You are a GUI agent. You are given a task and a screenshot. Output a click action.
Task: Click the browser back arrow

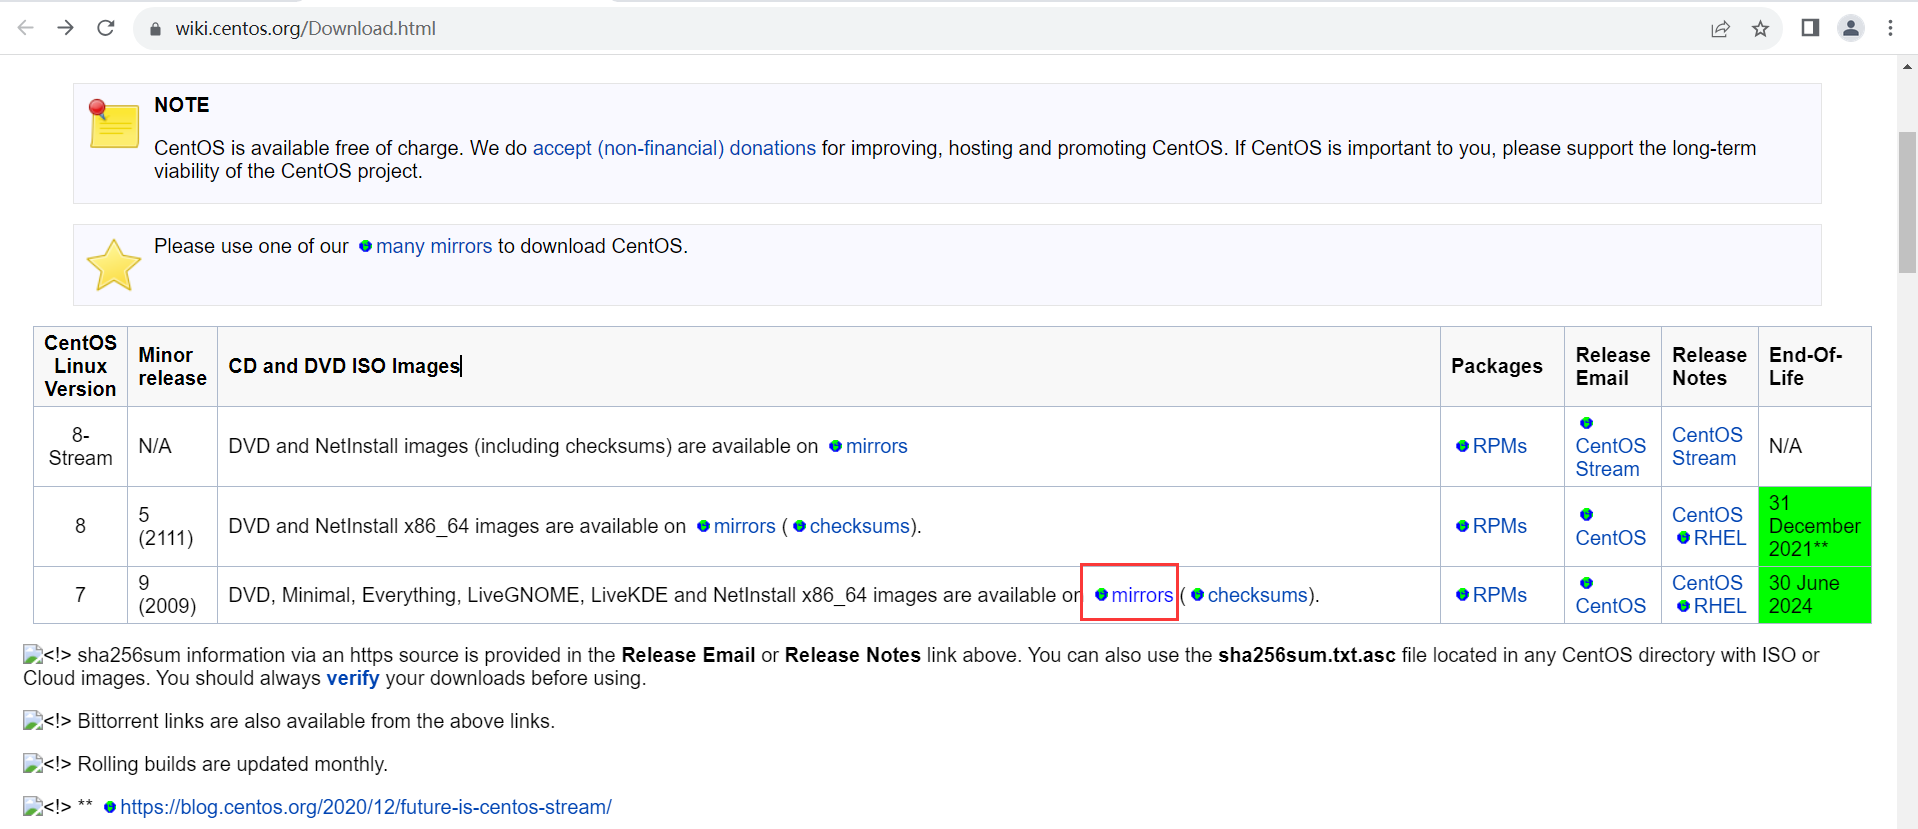[26, 28]
